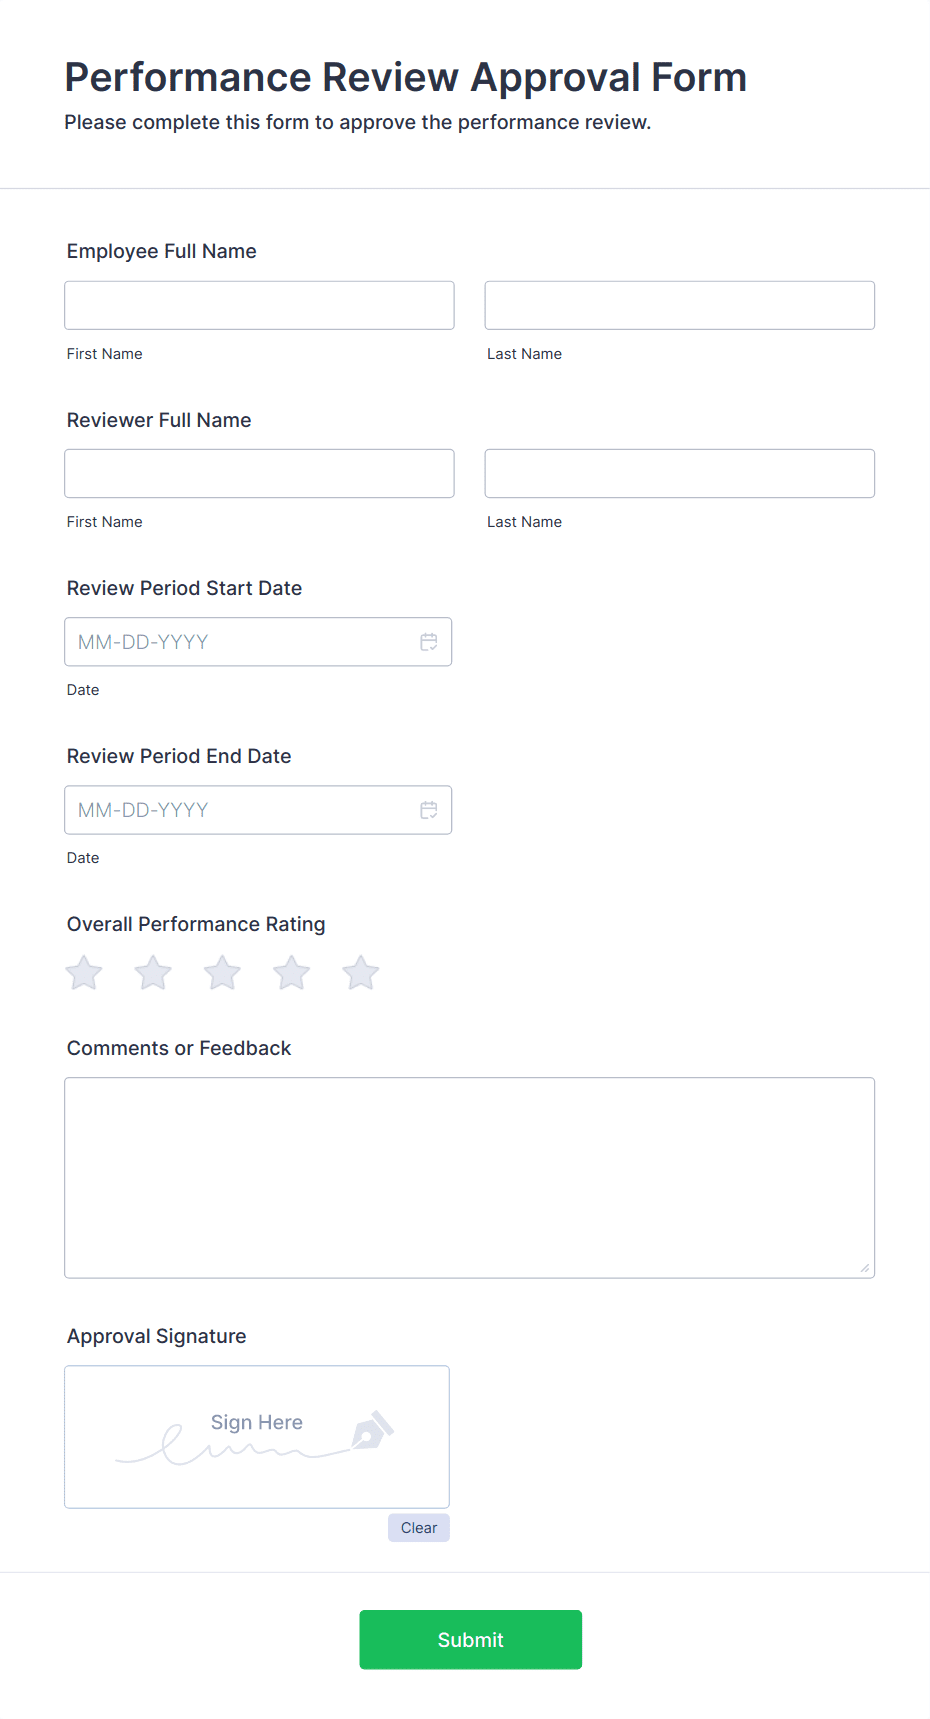
Task: Click the Reviewer Last Name field
Action: tap(679, 473)
